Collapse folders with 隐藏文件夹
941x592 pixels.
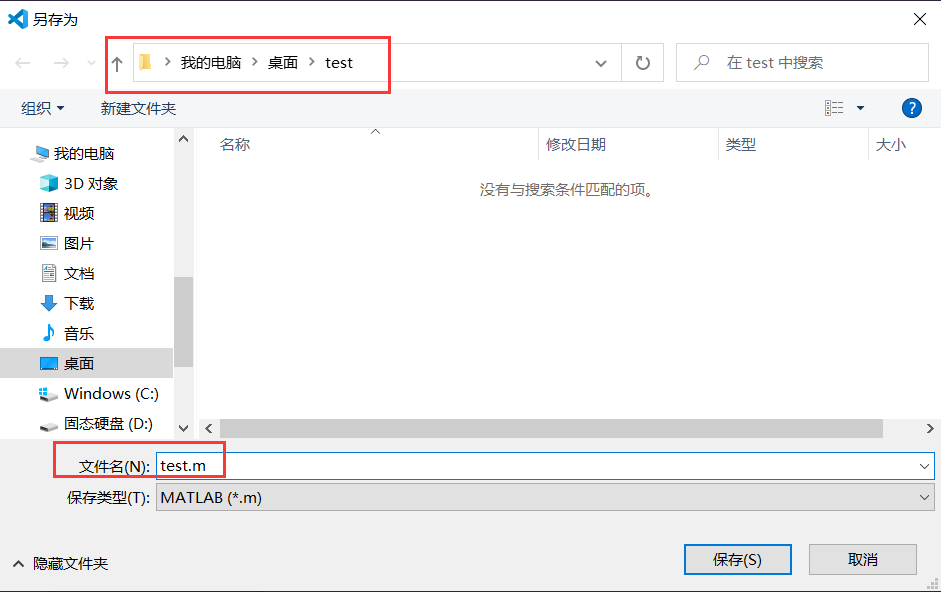pyautogui.click(x=60, y=563)
